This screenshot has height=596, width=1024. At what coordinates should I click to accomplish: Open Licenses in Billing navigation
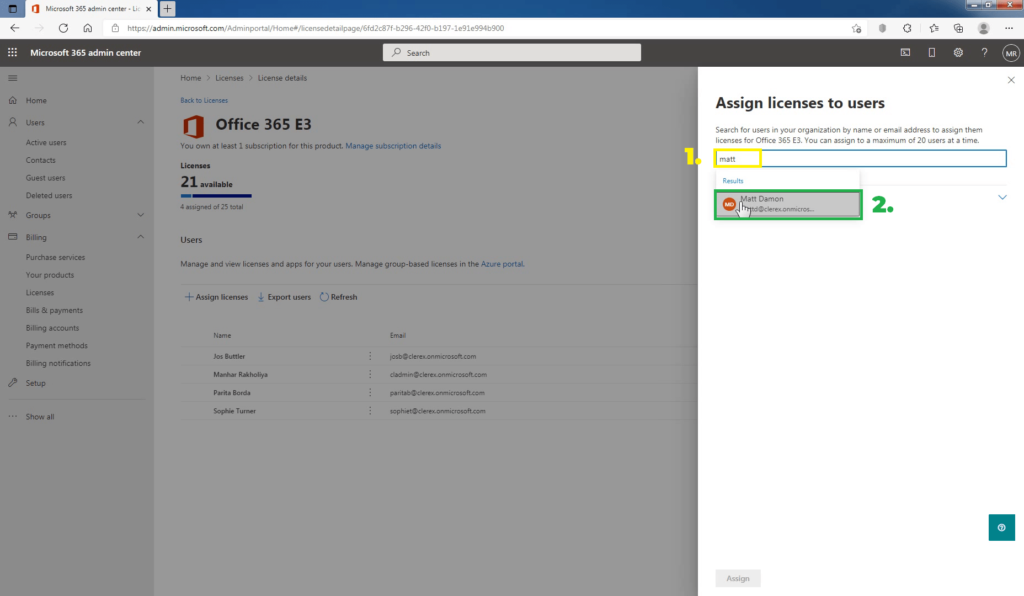click(x=40, y=292)
